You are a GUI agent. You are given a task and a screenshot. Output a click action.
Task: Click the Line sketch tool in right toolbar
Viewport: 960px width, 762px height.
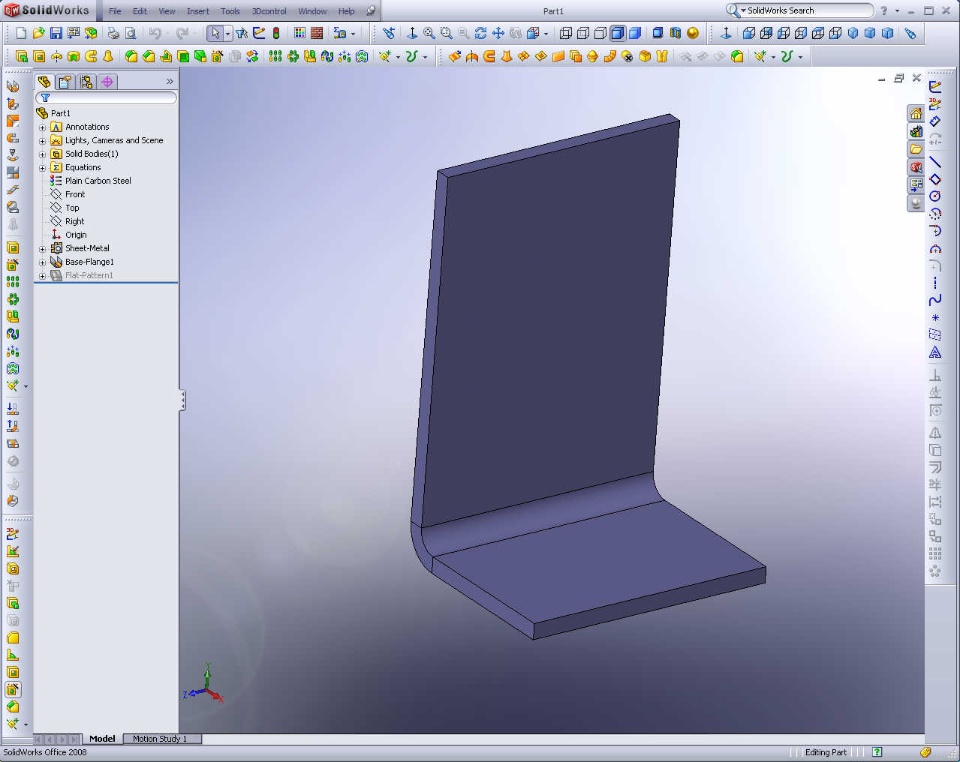click(x=935, y=162)
